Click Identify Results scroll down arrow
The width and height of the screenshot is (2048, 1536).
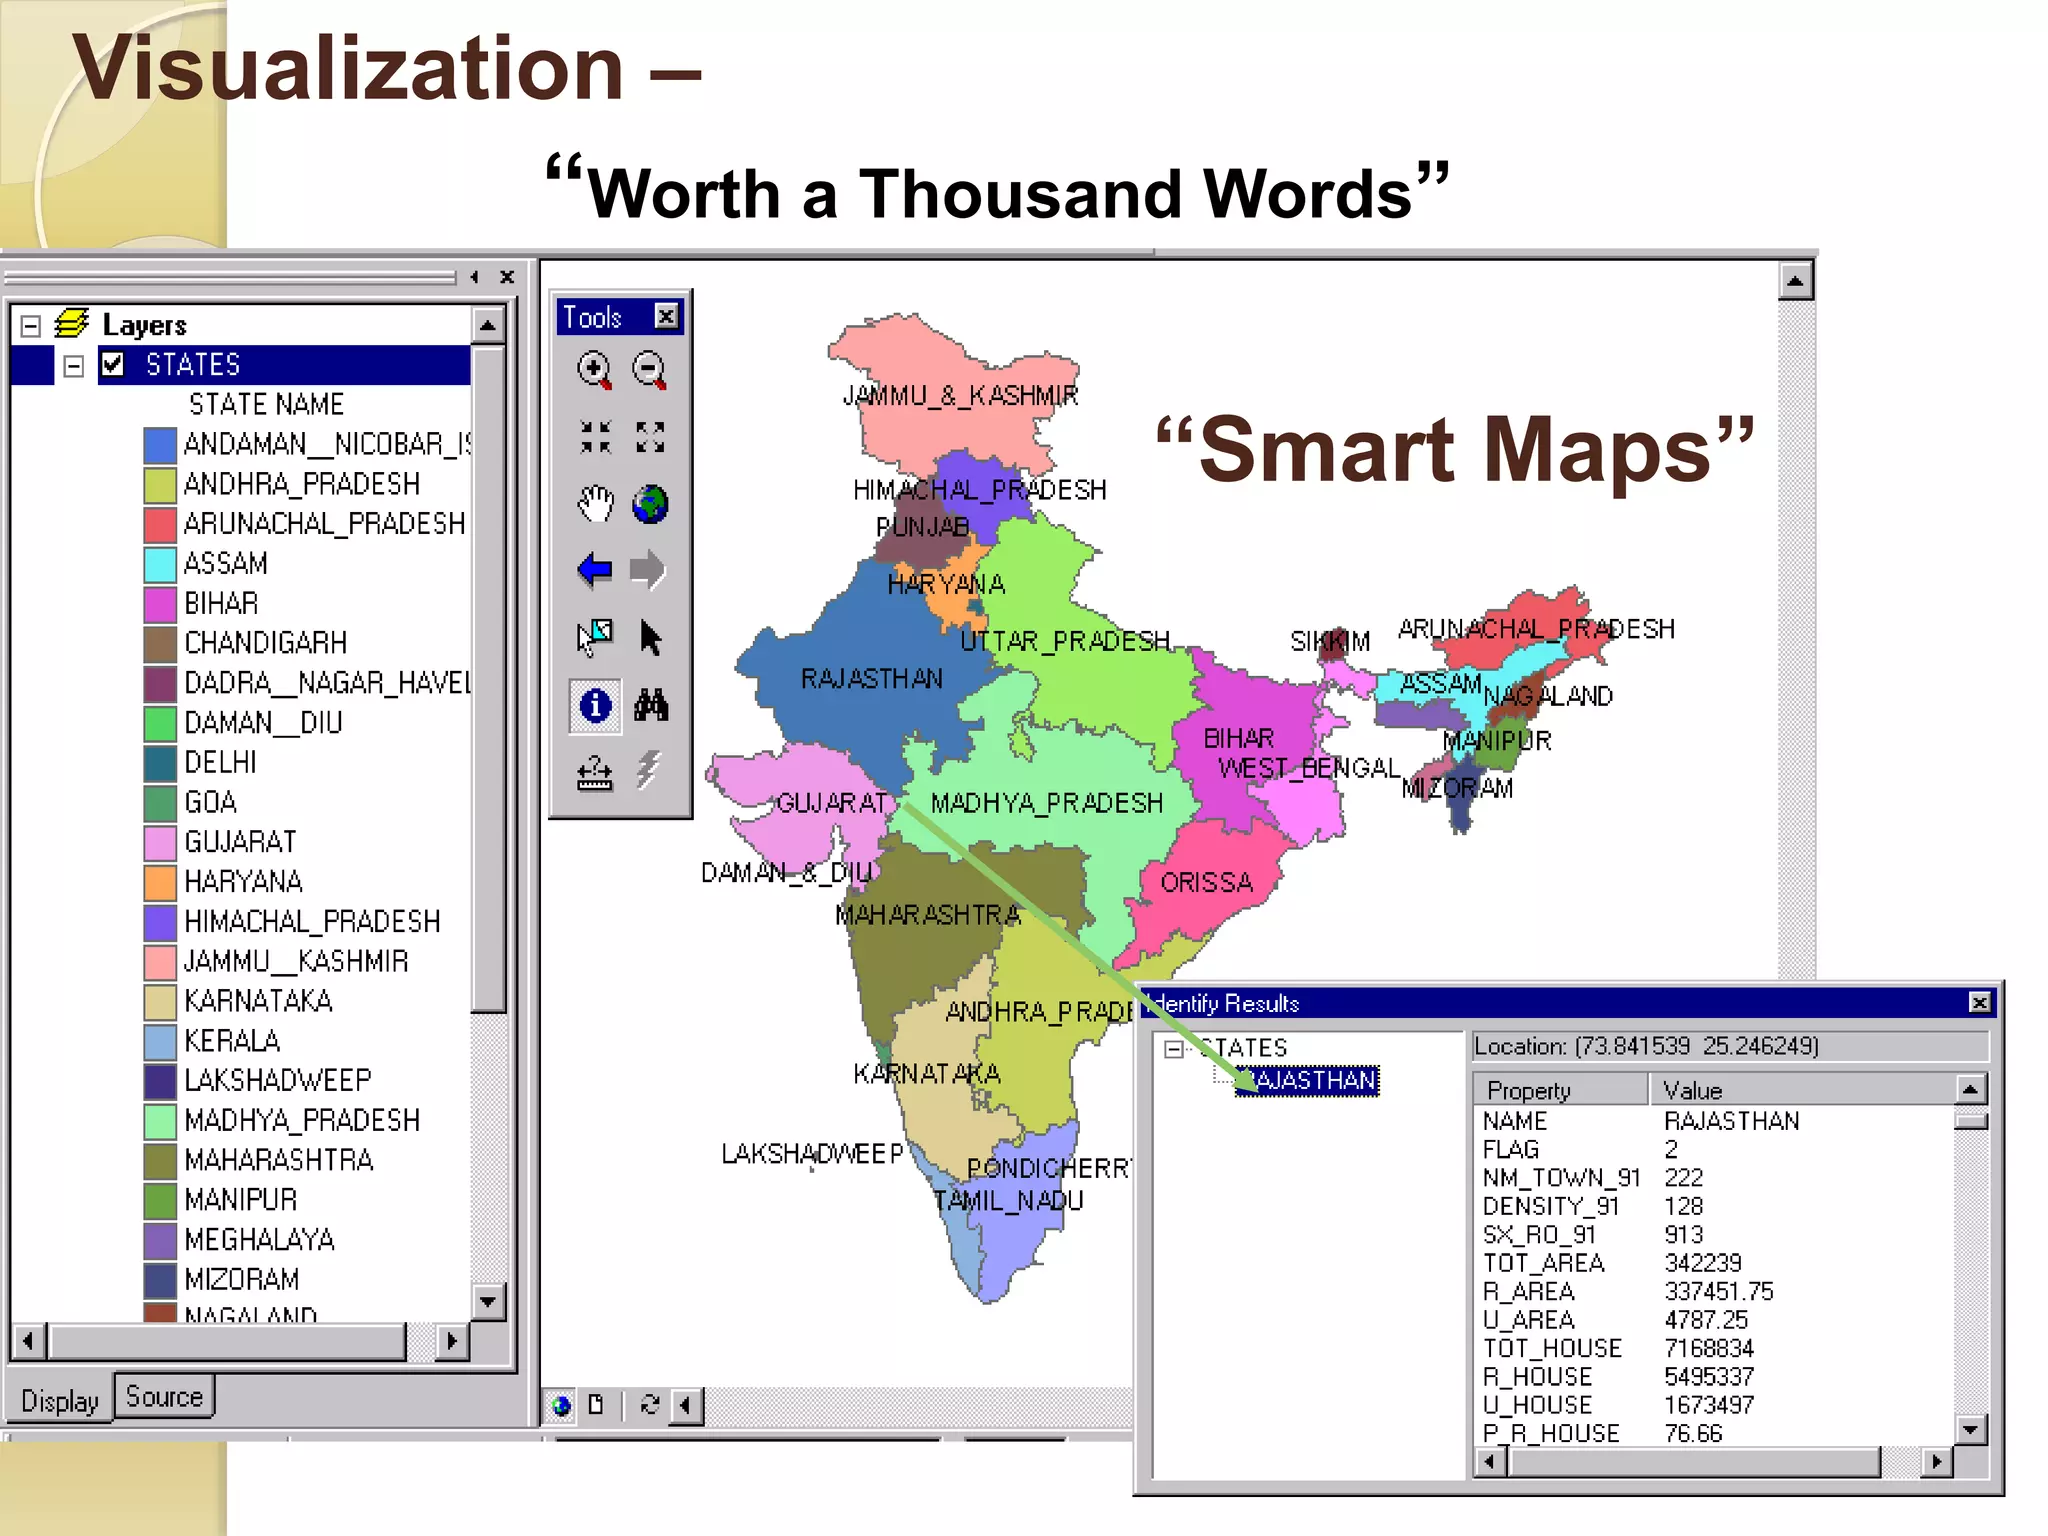coord(1970,1429)
